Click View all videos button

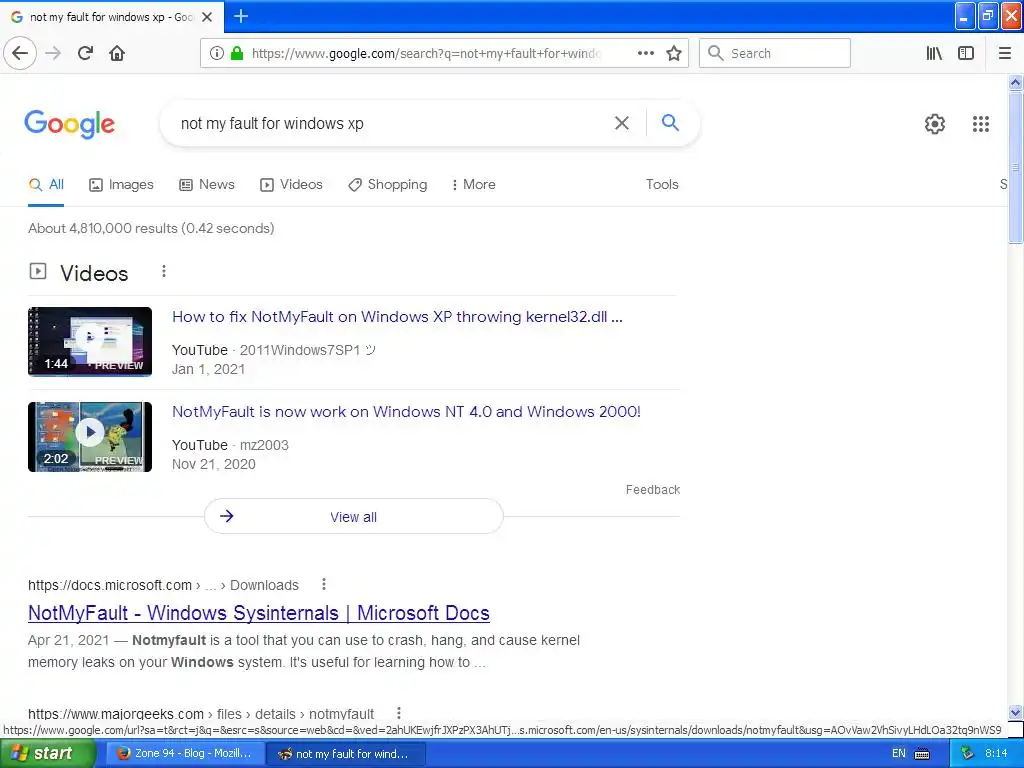coord(353,517)
